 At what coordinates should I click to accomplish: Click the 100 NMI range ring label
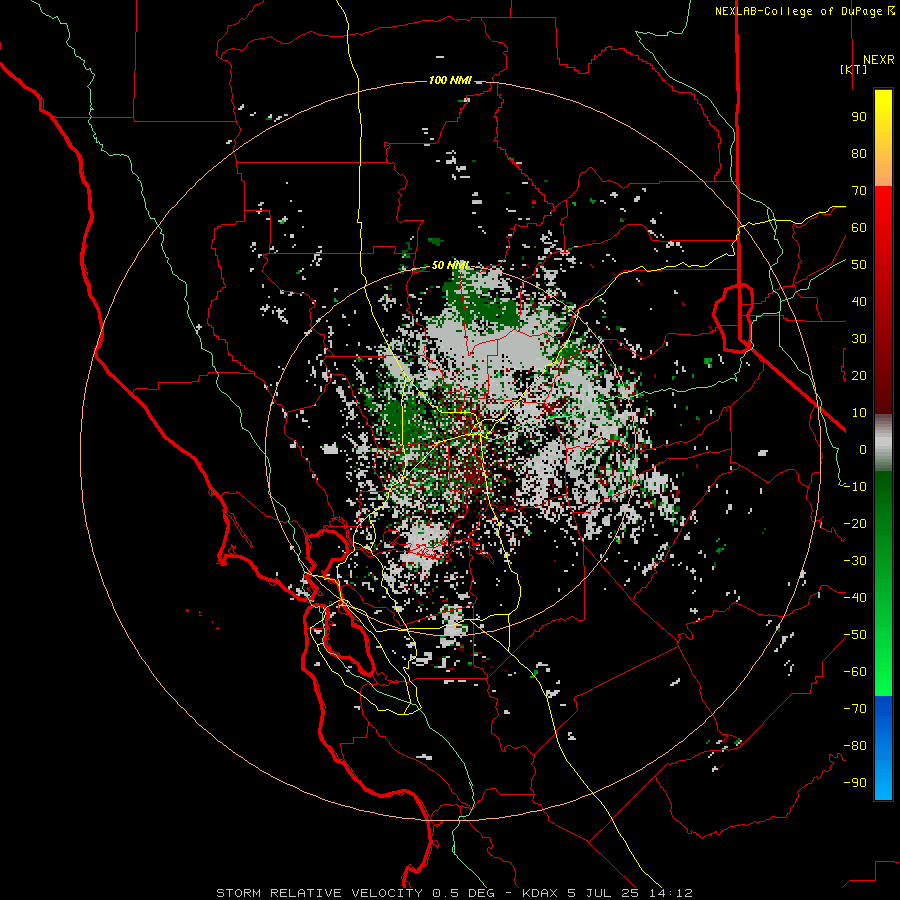(x=450, y=80)
